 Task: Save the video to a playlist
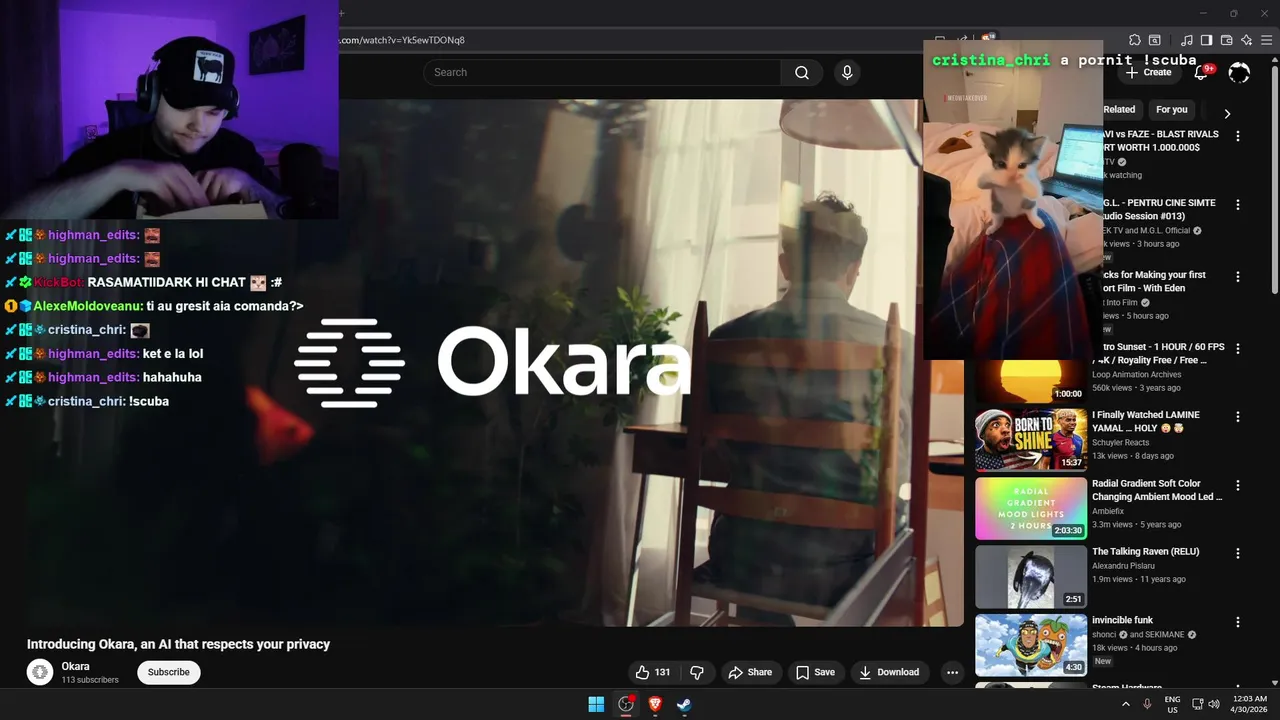[815, 672]
